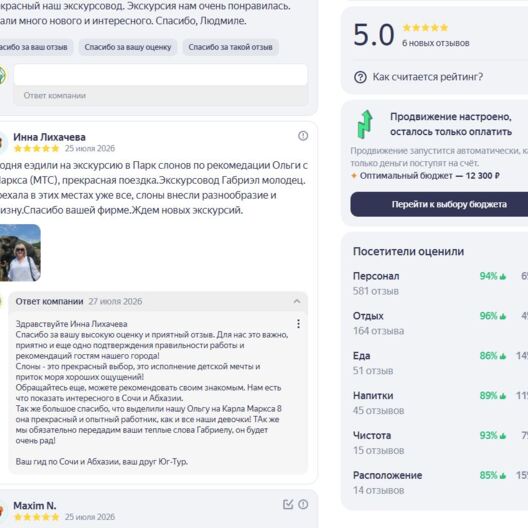Click the Персонал 94% thumbs-up rating

coord(493,276)
